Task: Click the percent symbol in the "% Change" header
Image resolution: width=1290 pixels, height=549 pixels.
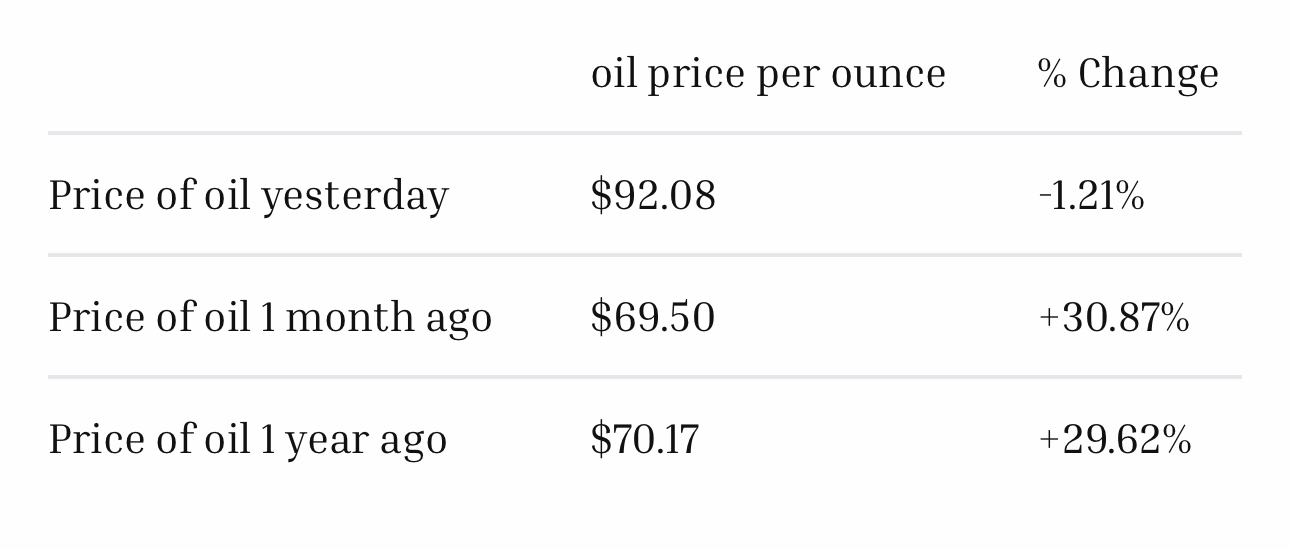Action: click(x=1052, y=73)
